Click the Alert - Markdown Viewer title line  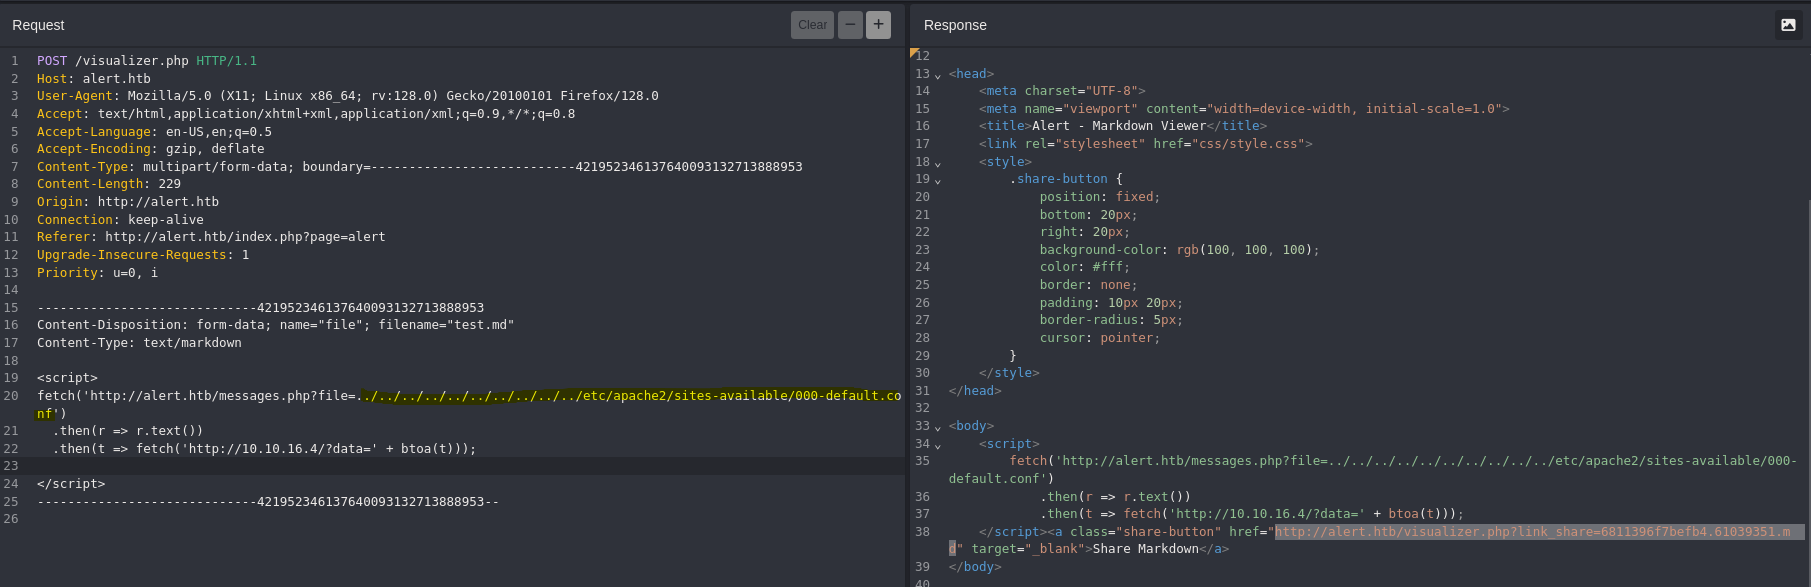point(1123,126)
